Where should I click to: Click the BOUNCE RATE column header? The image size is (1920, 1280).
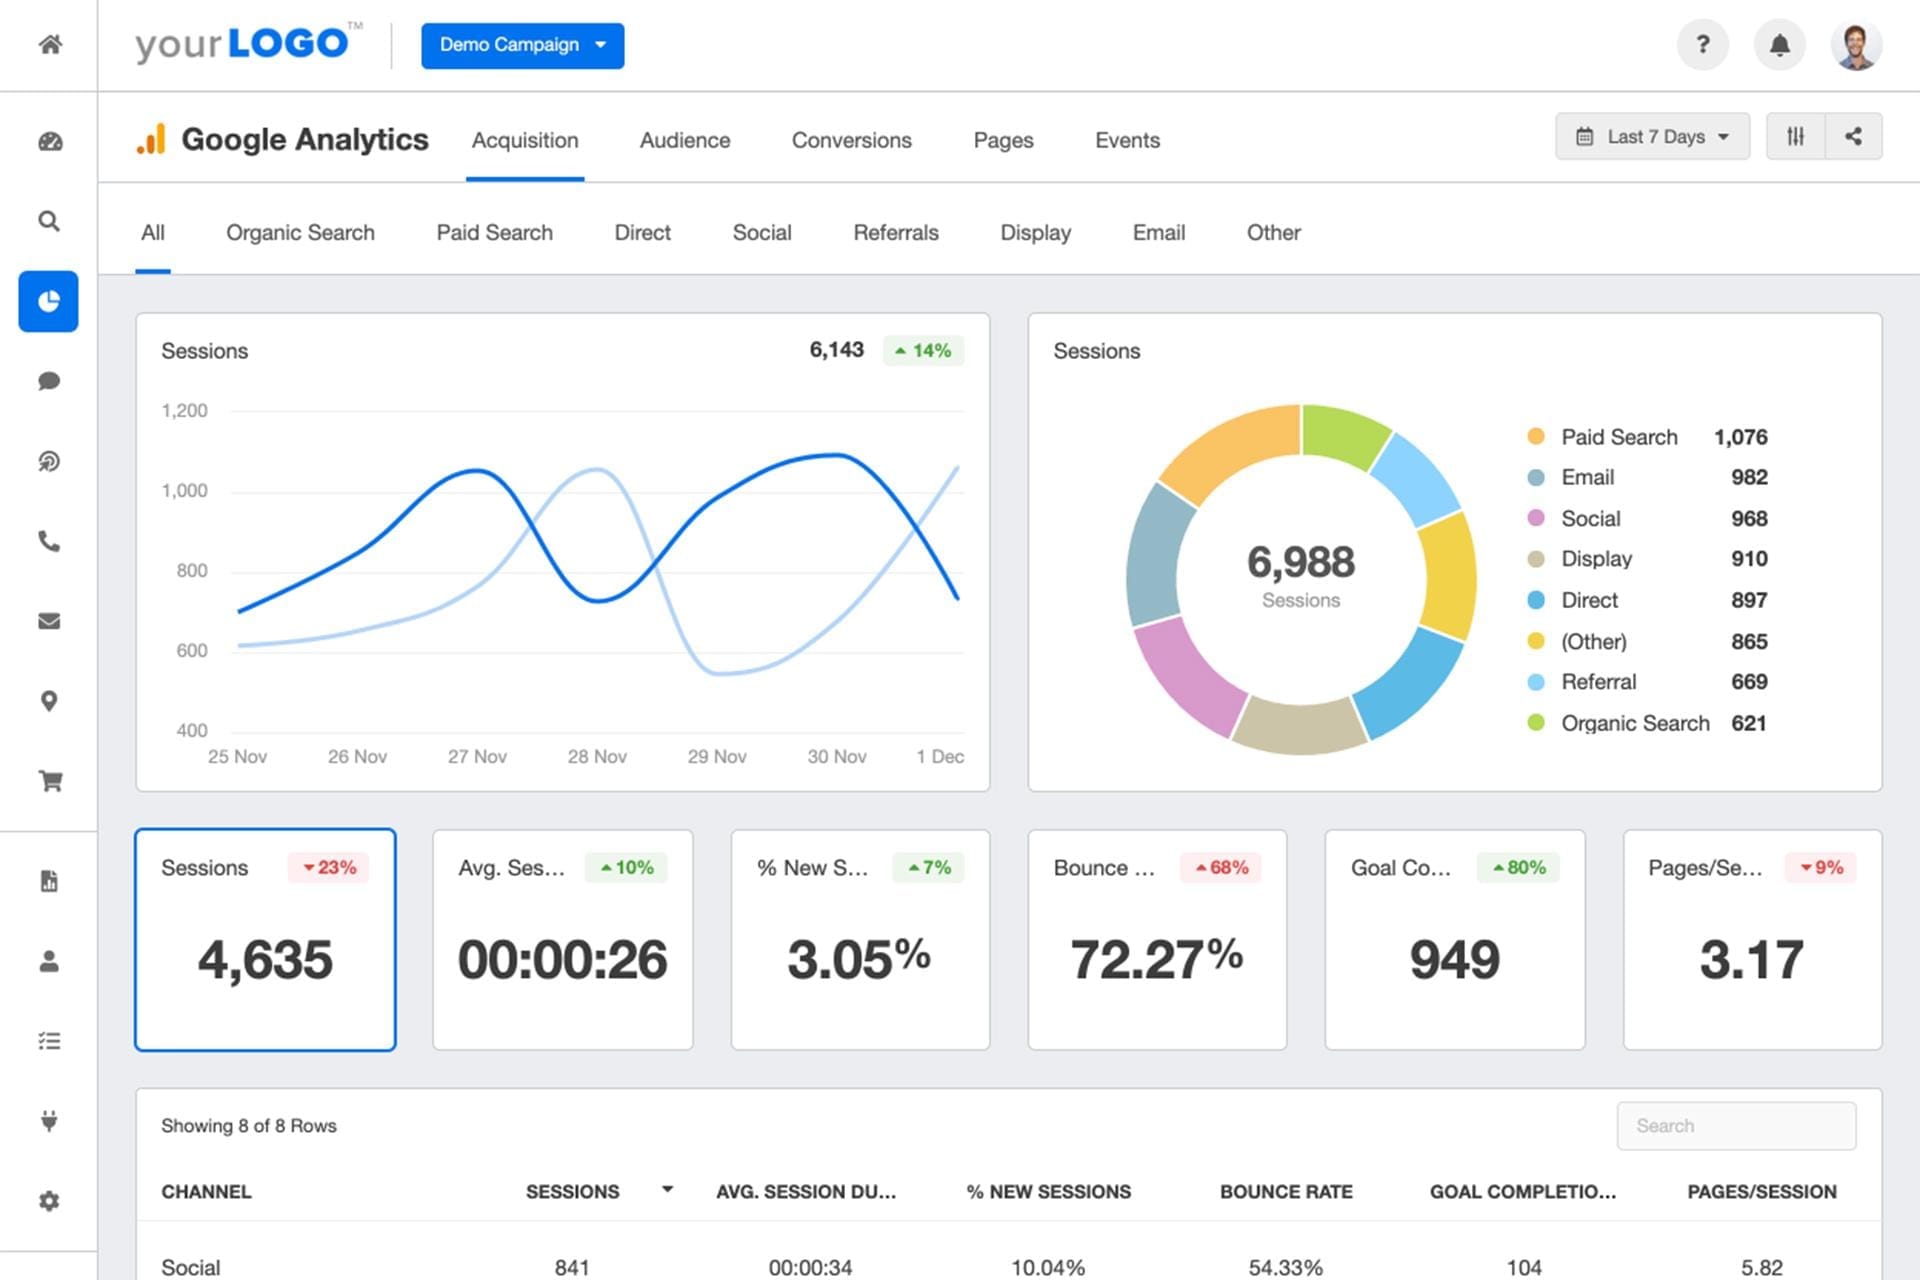(x=1286, y=1192)
